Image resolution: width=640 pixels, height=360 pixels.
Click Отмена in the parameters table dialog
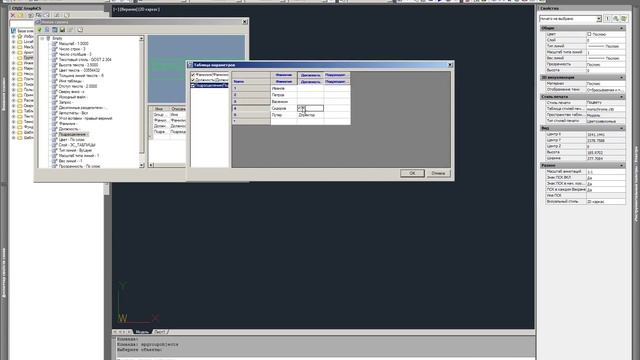[438, 173]
